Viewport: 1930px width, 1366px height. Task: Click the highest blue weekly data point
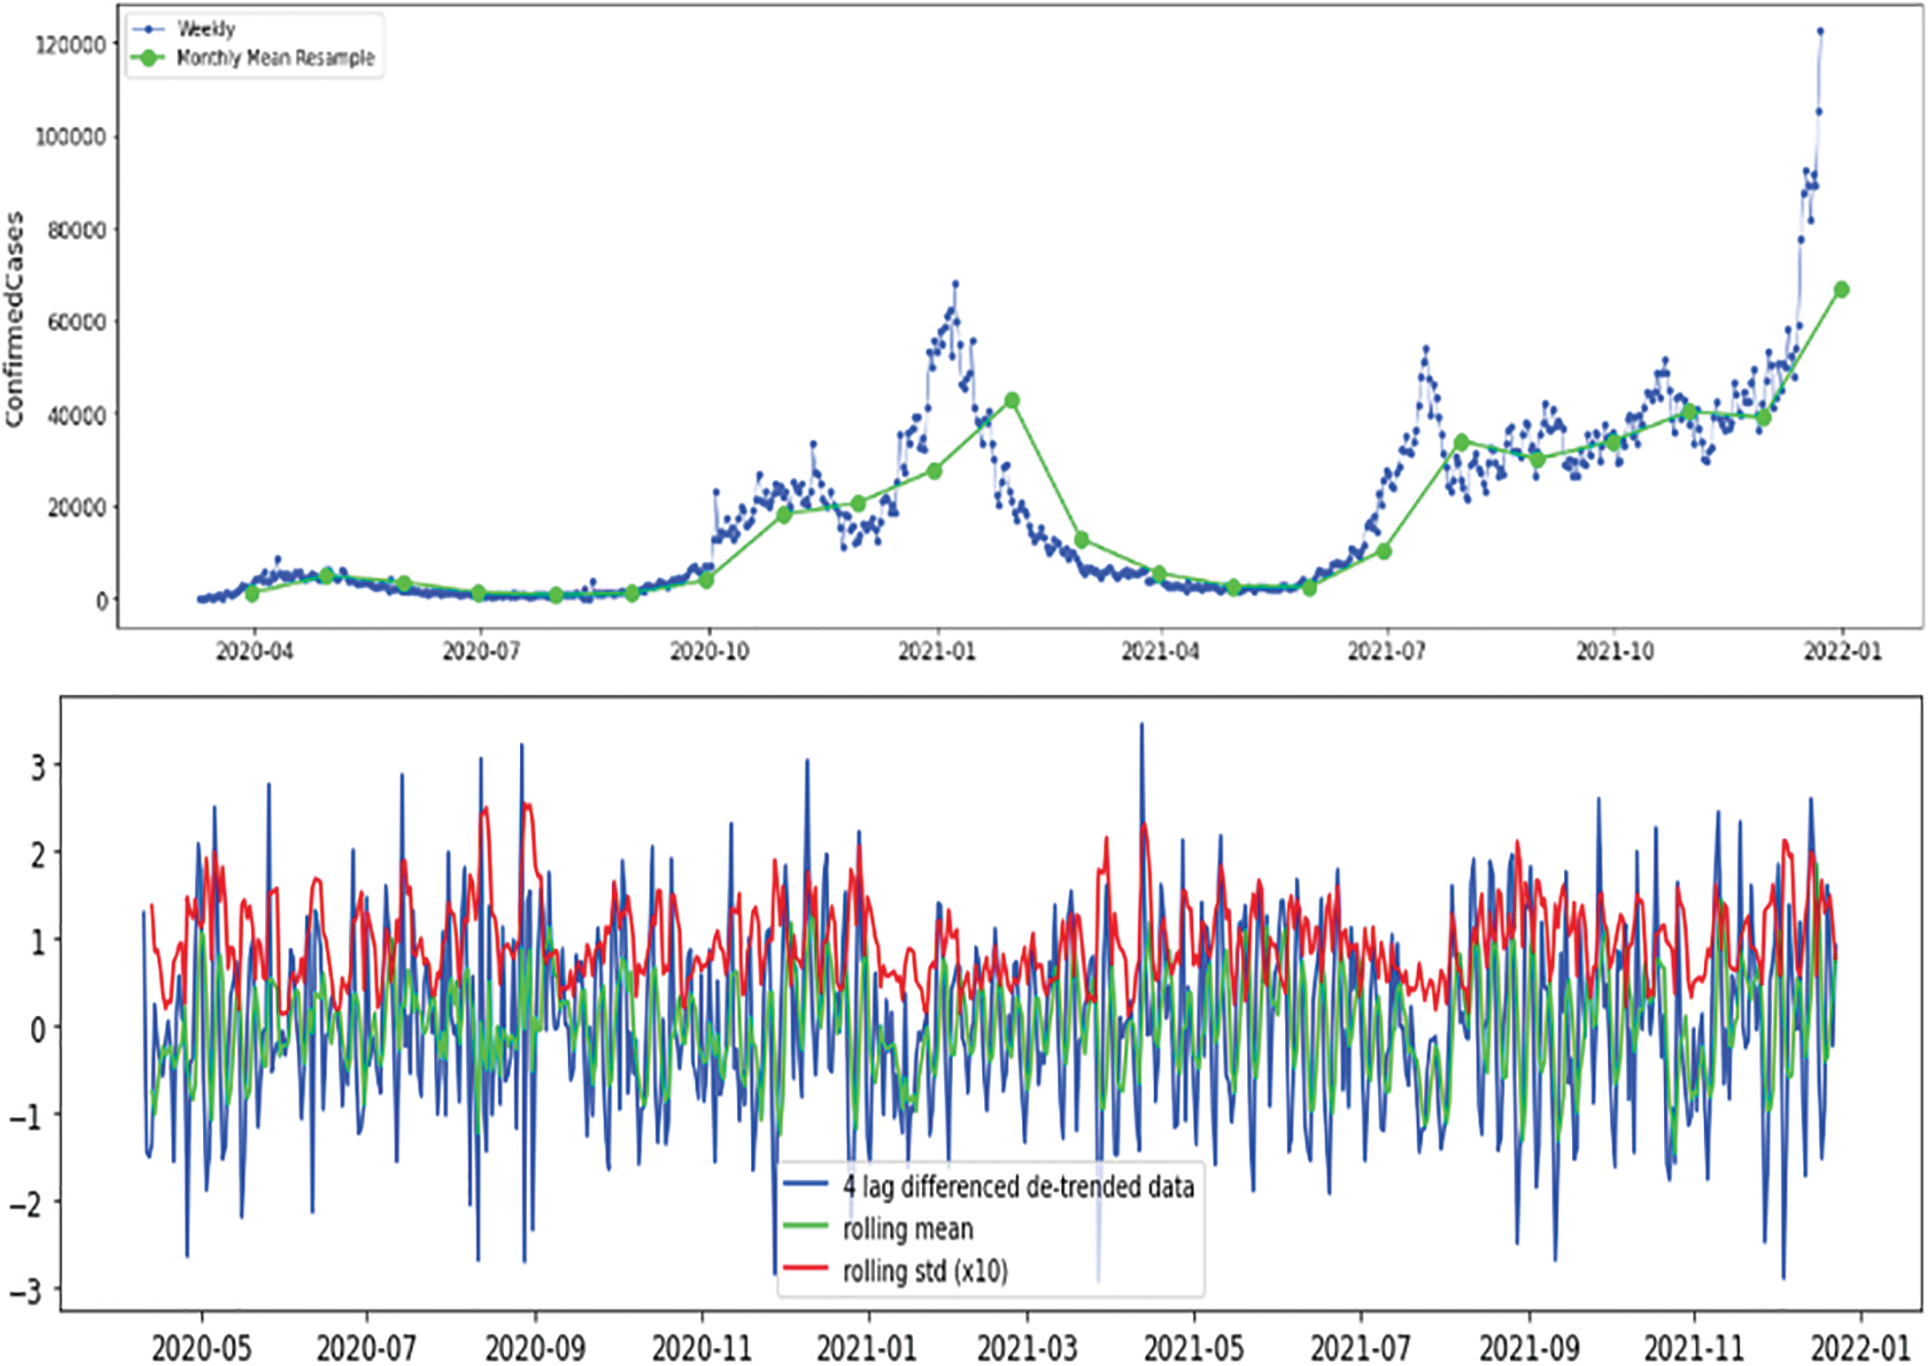[1820, 31]
